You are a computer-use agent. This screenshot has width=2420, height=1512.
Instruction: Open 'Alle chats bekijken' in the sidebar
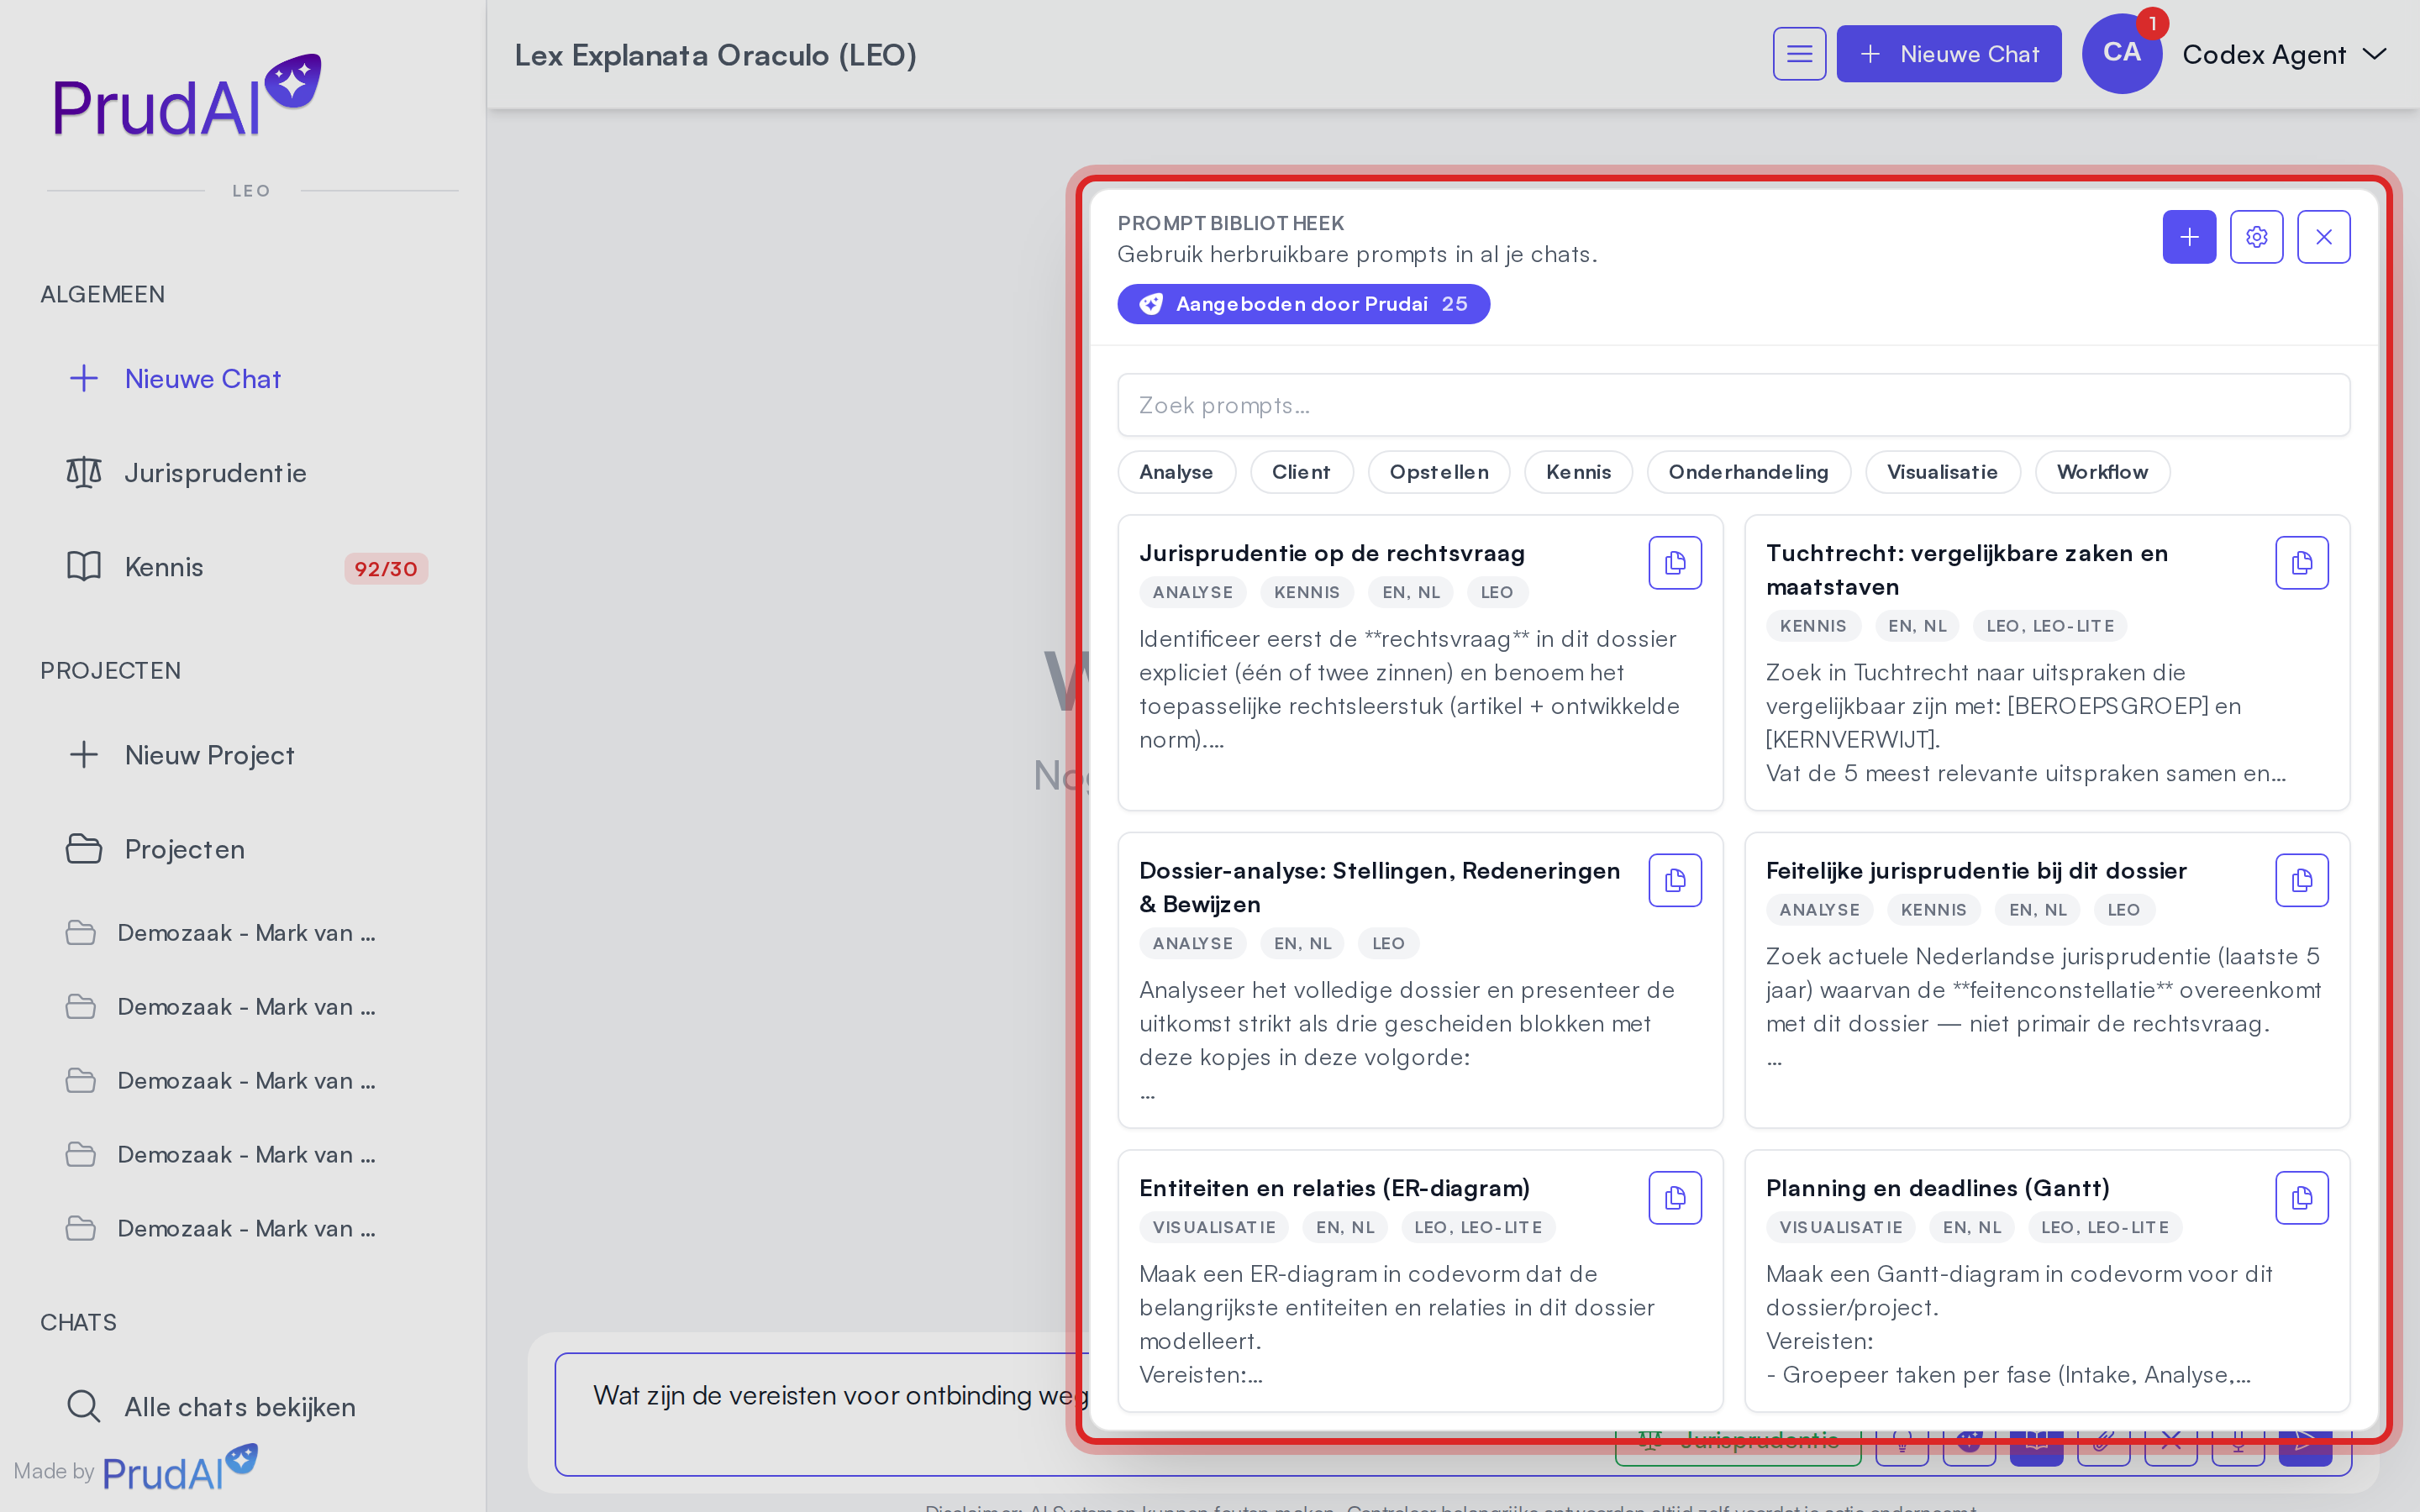tap(242, 1406)
